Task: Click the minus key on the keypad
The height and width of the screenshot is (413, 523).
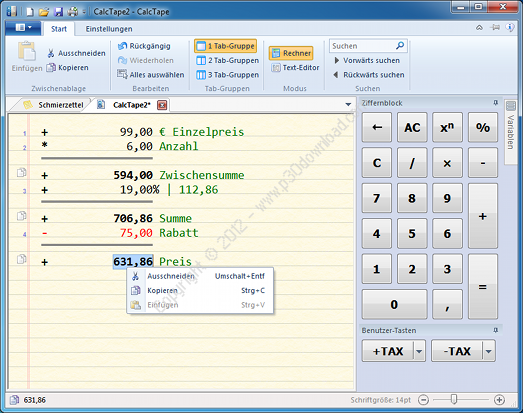Action: pyautogui.click(x=483, y=163)
